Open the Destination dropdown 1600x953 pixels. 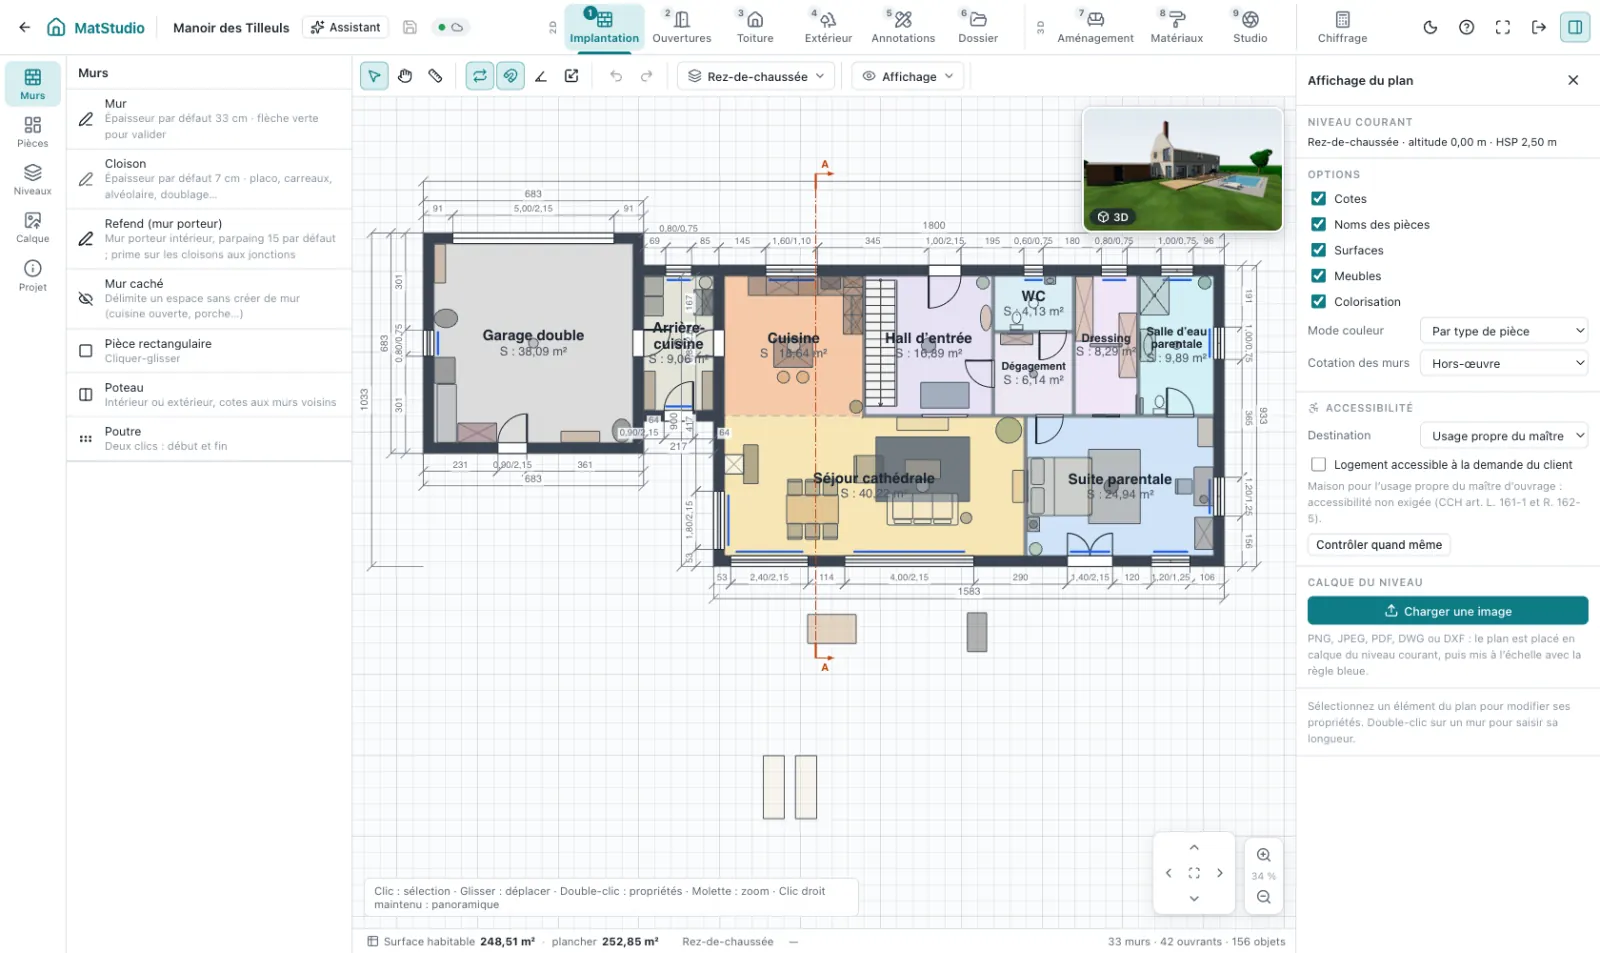[1504, 435]
